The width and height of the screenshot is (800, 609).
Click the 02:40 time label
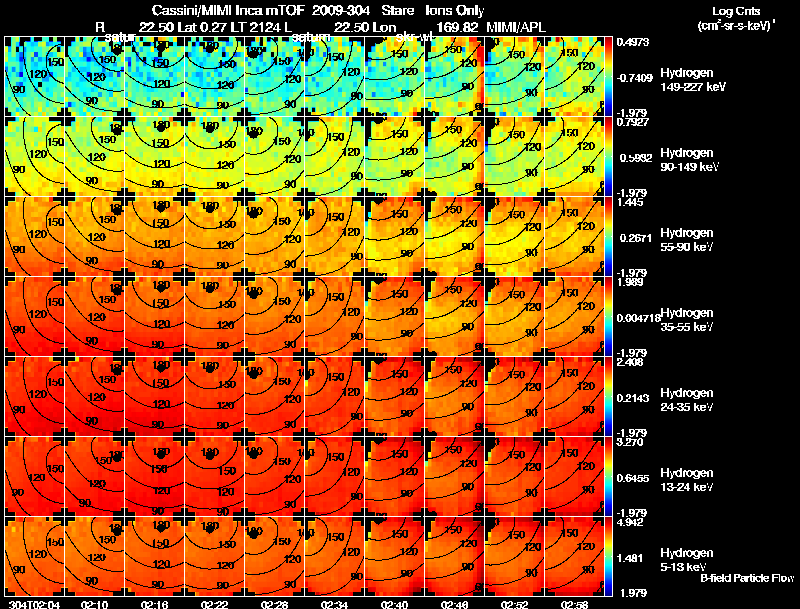(394, 604)
